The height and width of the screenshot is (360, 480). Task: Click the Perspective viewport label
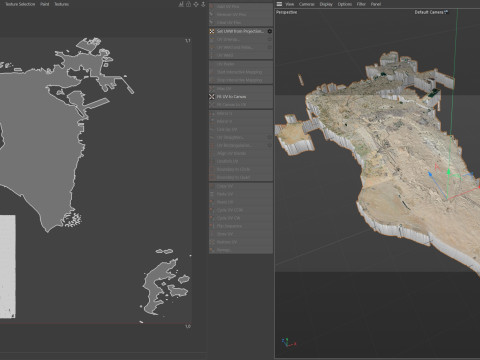click(287, 12)
